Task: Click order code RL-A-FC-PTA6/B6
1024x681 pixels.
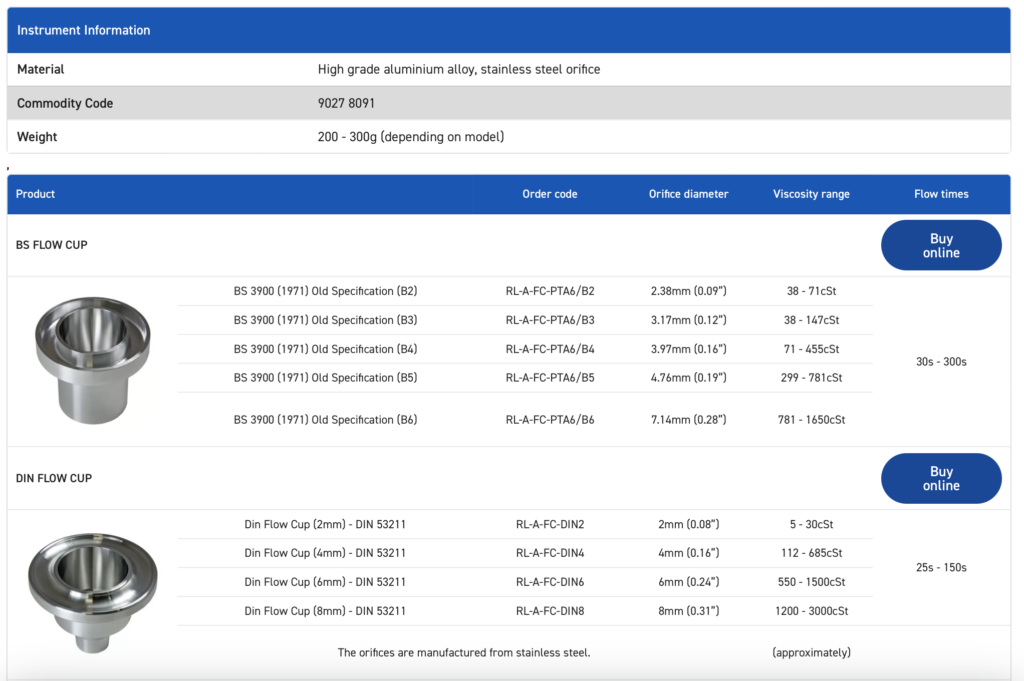Action: coord(549,420)
